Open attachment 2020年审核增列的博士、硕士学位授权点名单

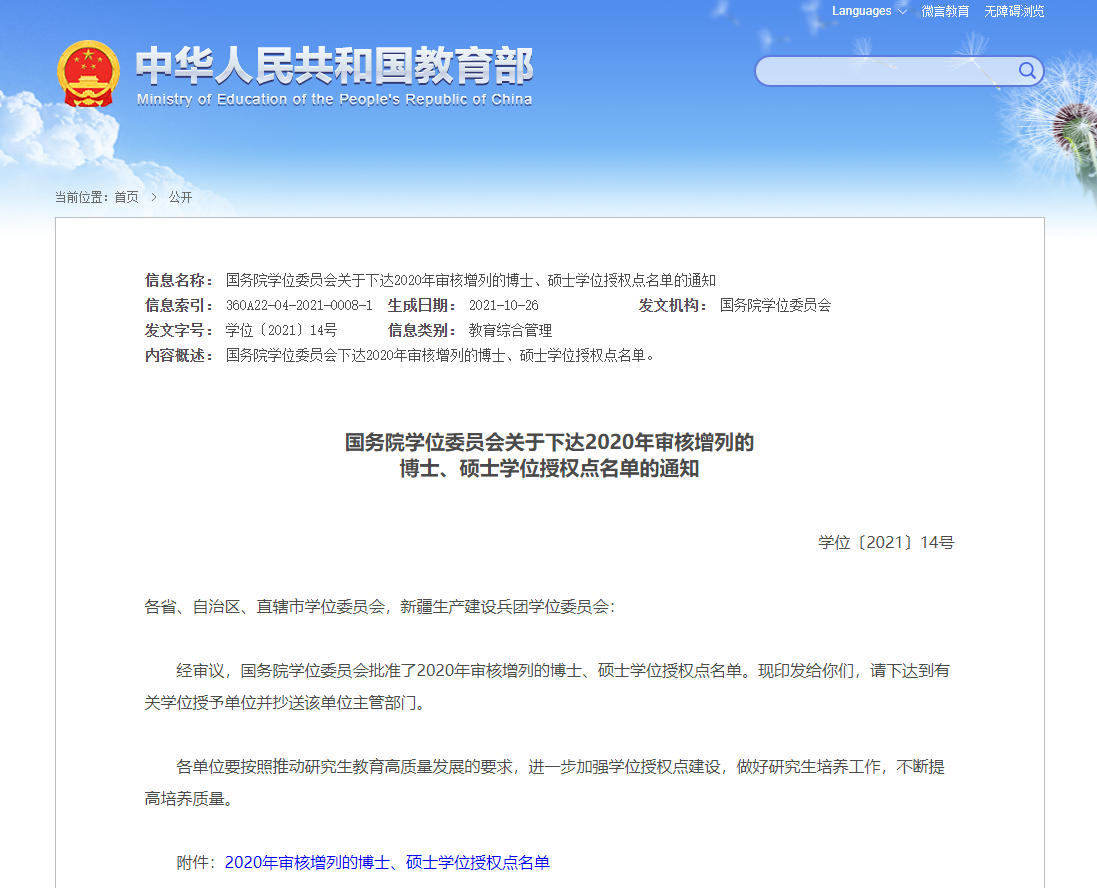(387, 862)
